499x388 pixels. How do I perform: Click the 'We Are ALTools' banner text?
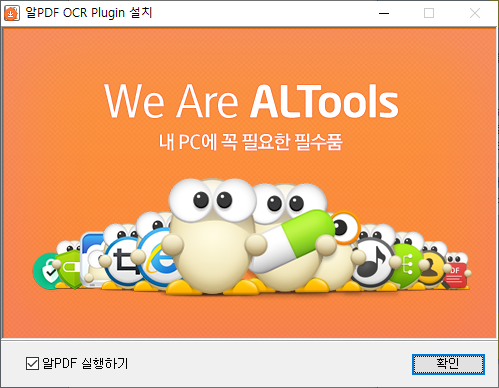pos(251,101)
